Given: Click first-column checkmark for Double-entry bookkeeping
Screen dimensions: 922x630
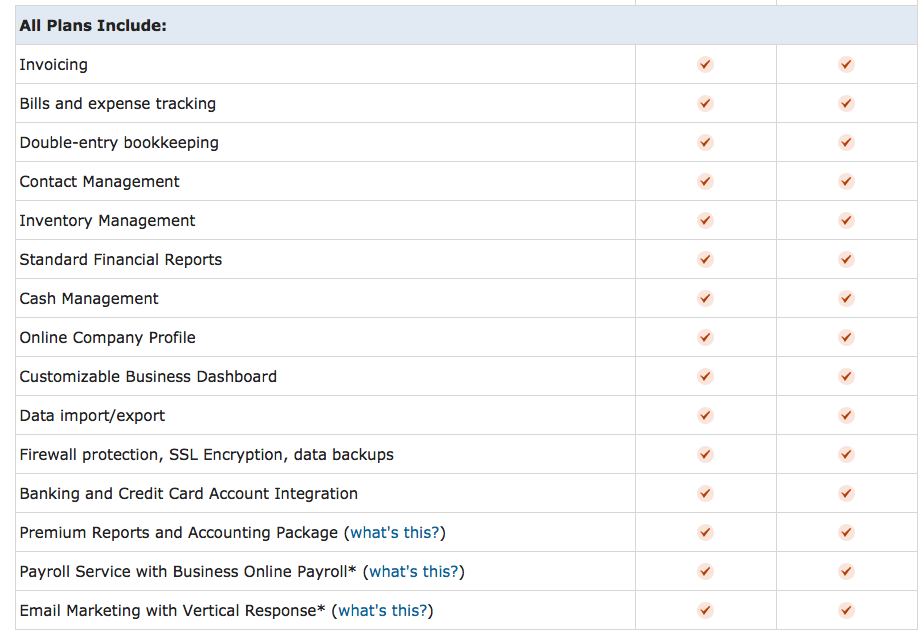Looking at the screenshot, I should point(705,142).
